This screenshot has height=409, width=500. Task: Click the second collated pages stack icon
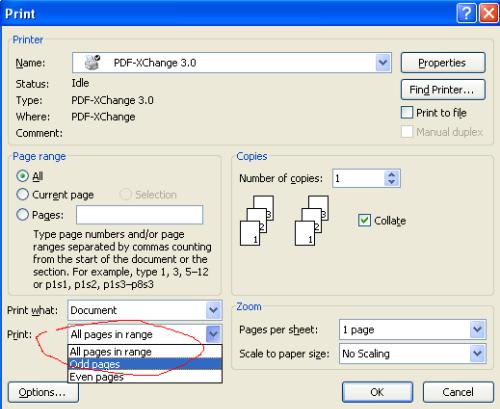pos(312,221)
